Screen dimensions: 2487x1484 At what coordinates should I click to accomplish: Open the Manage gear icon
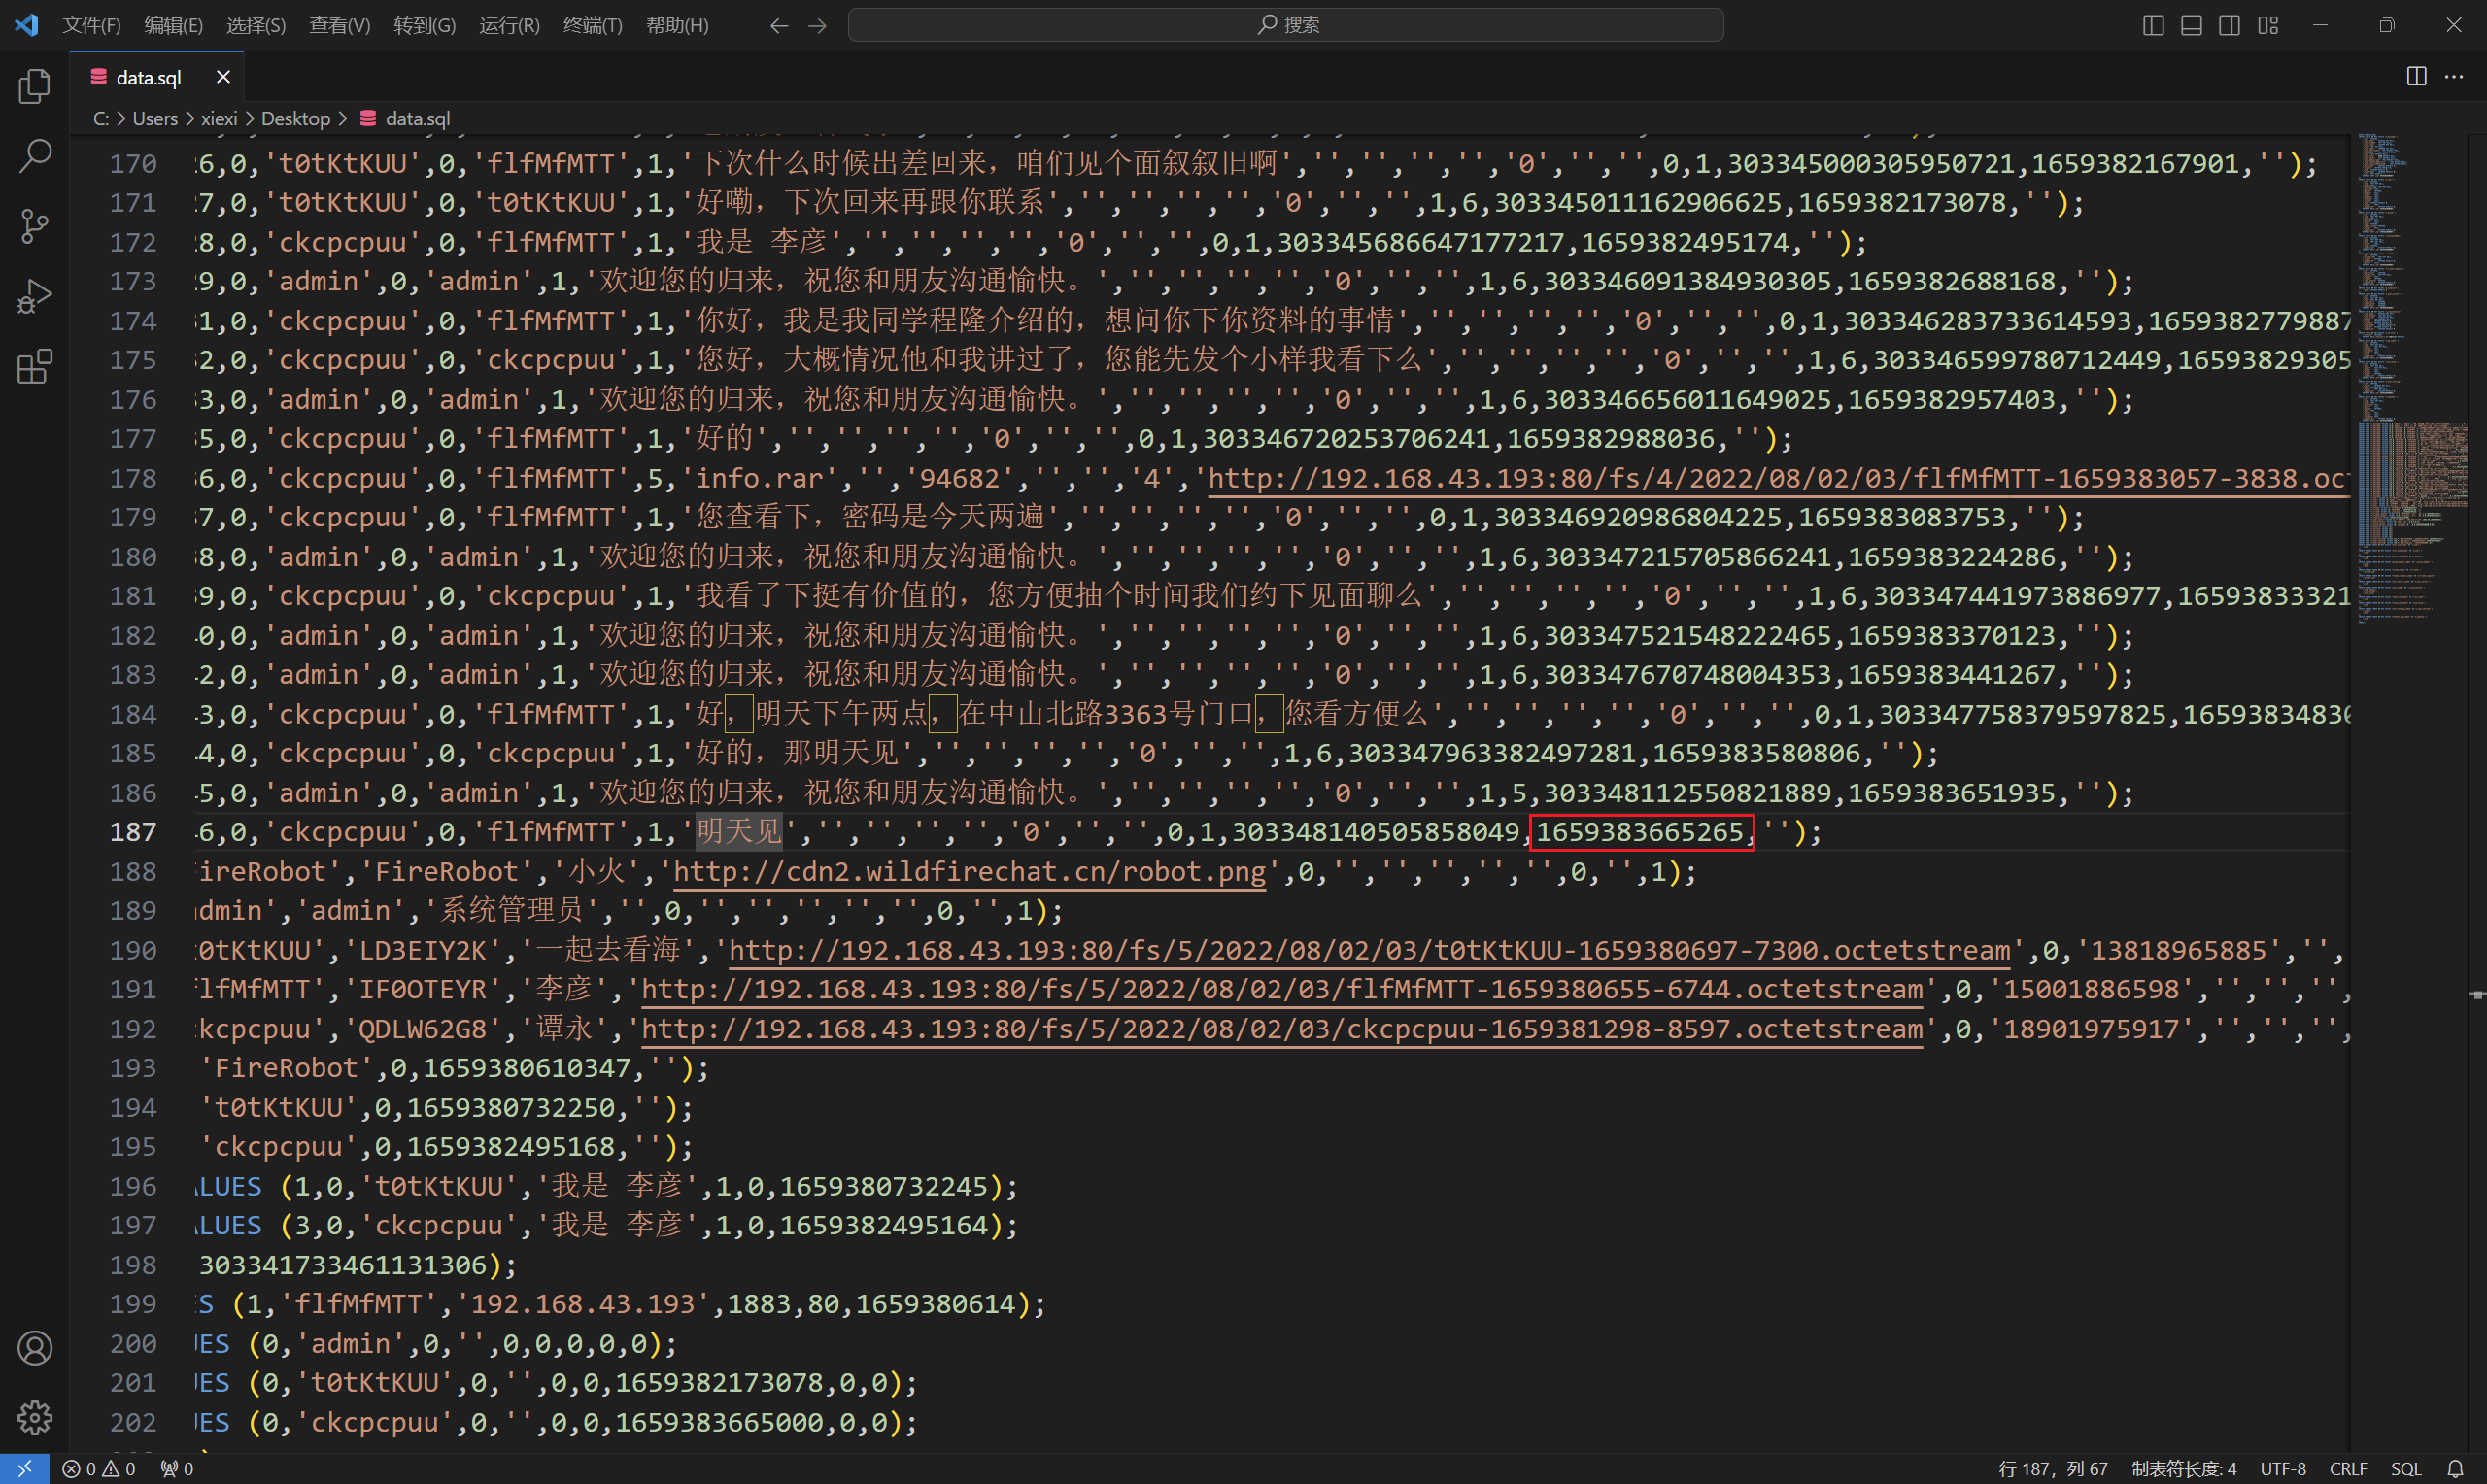pos(35,1417)
